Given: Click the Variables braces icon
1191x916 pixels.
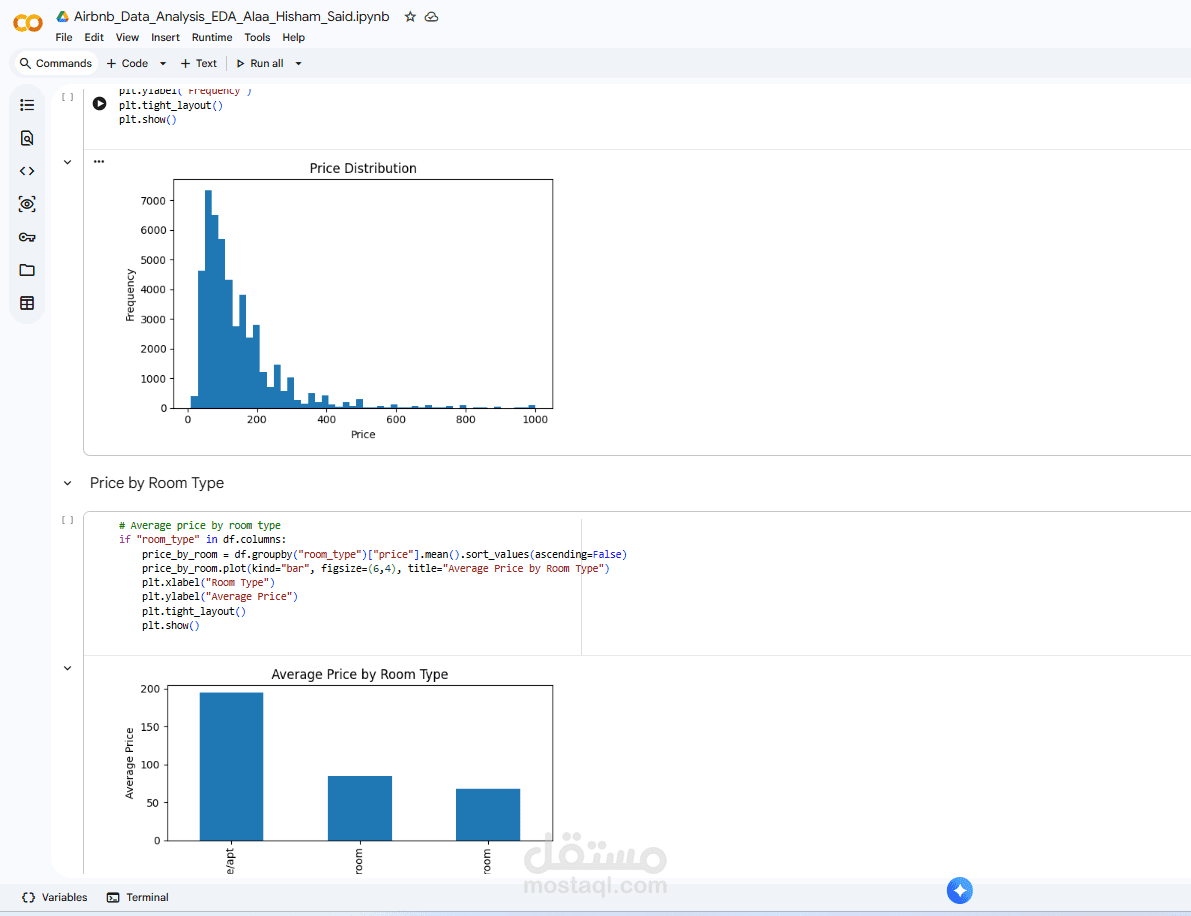Looking at the screenshot, I should tap(29, 897).
